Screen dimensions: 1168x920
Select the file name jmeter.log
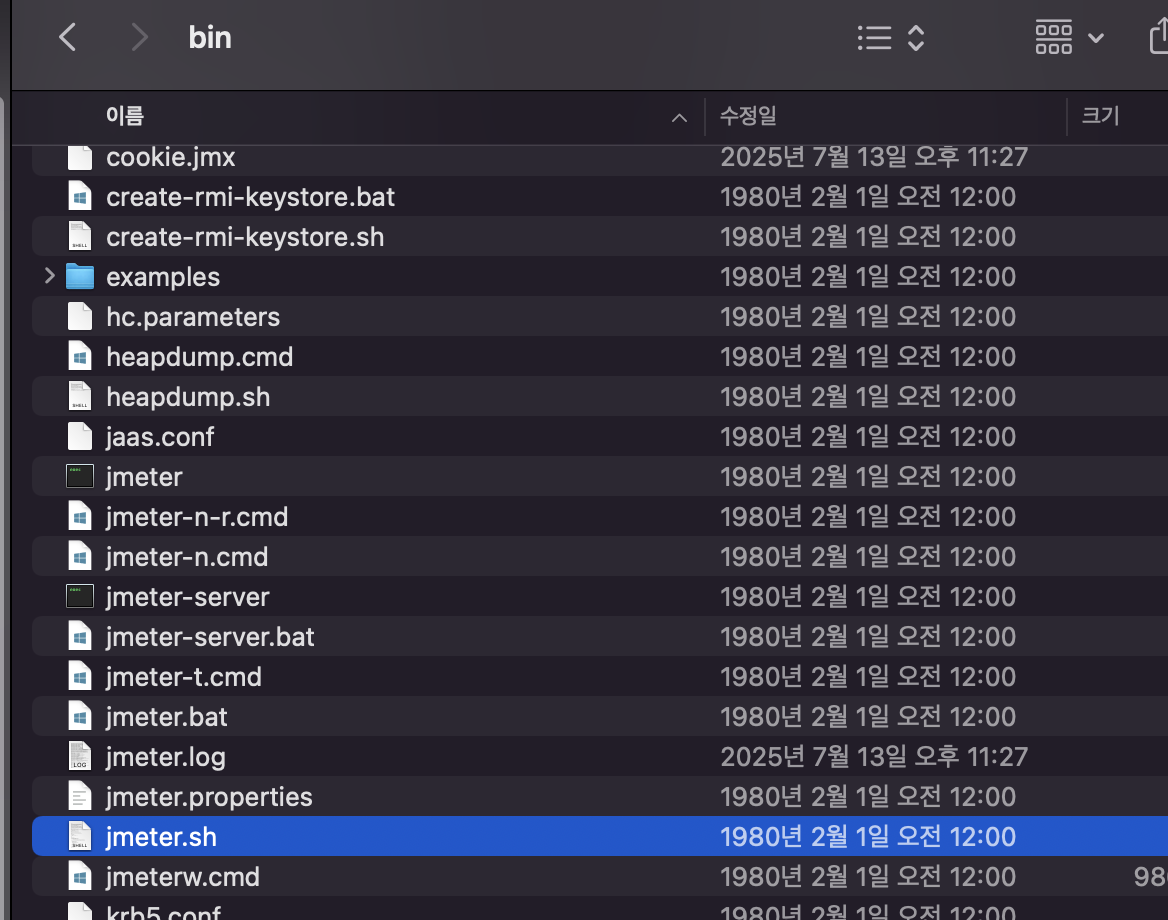165,758
